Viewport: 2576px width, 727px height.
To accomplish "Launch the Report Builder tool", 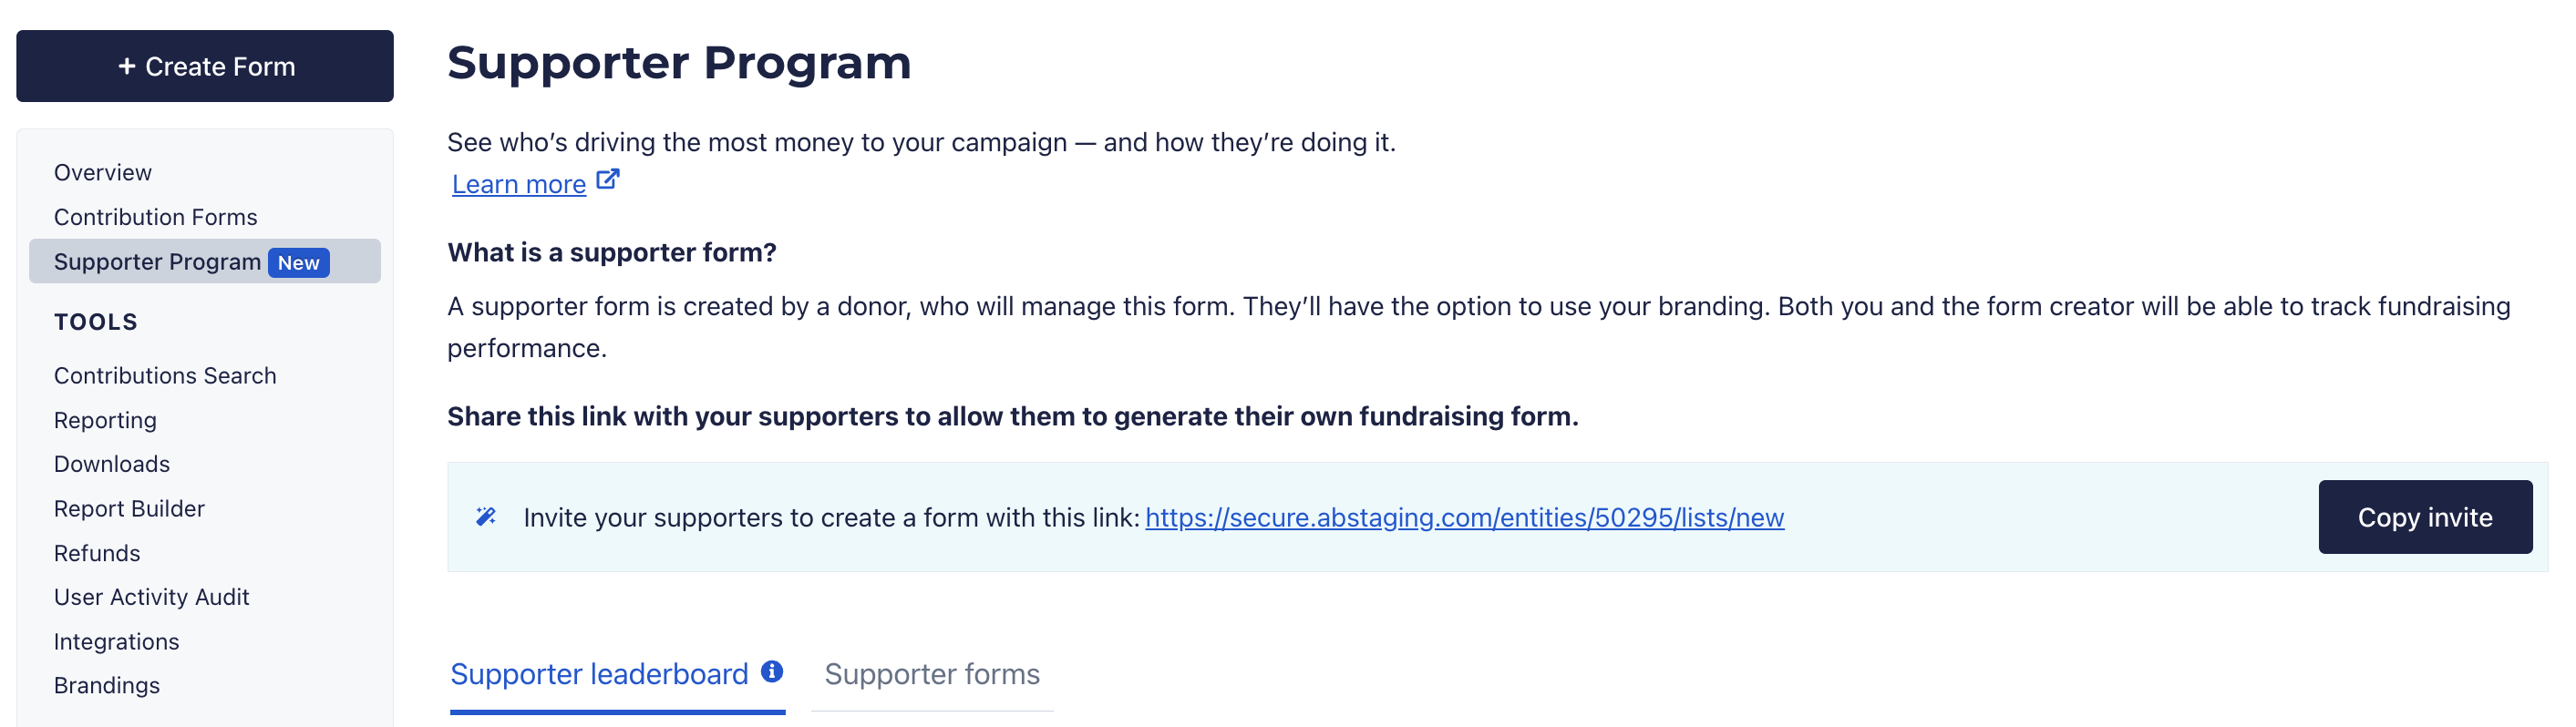I will point(129,508).
